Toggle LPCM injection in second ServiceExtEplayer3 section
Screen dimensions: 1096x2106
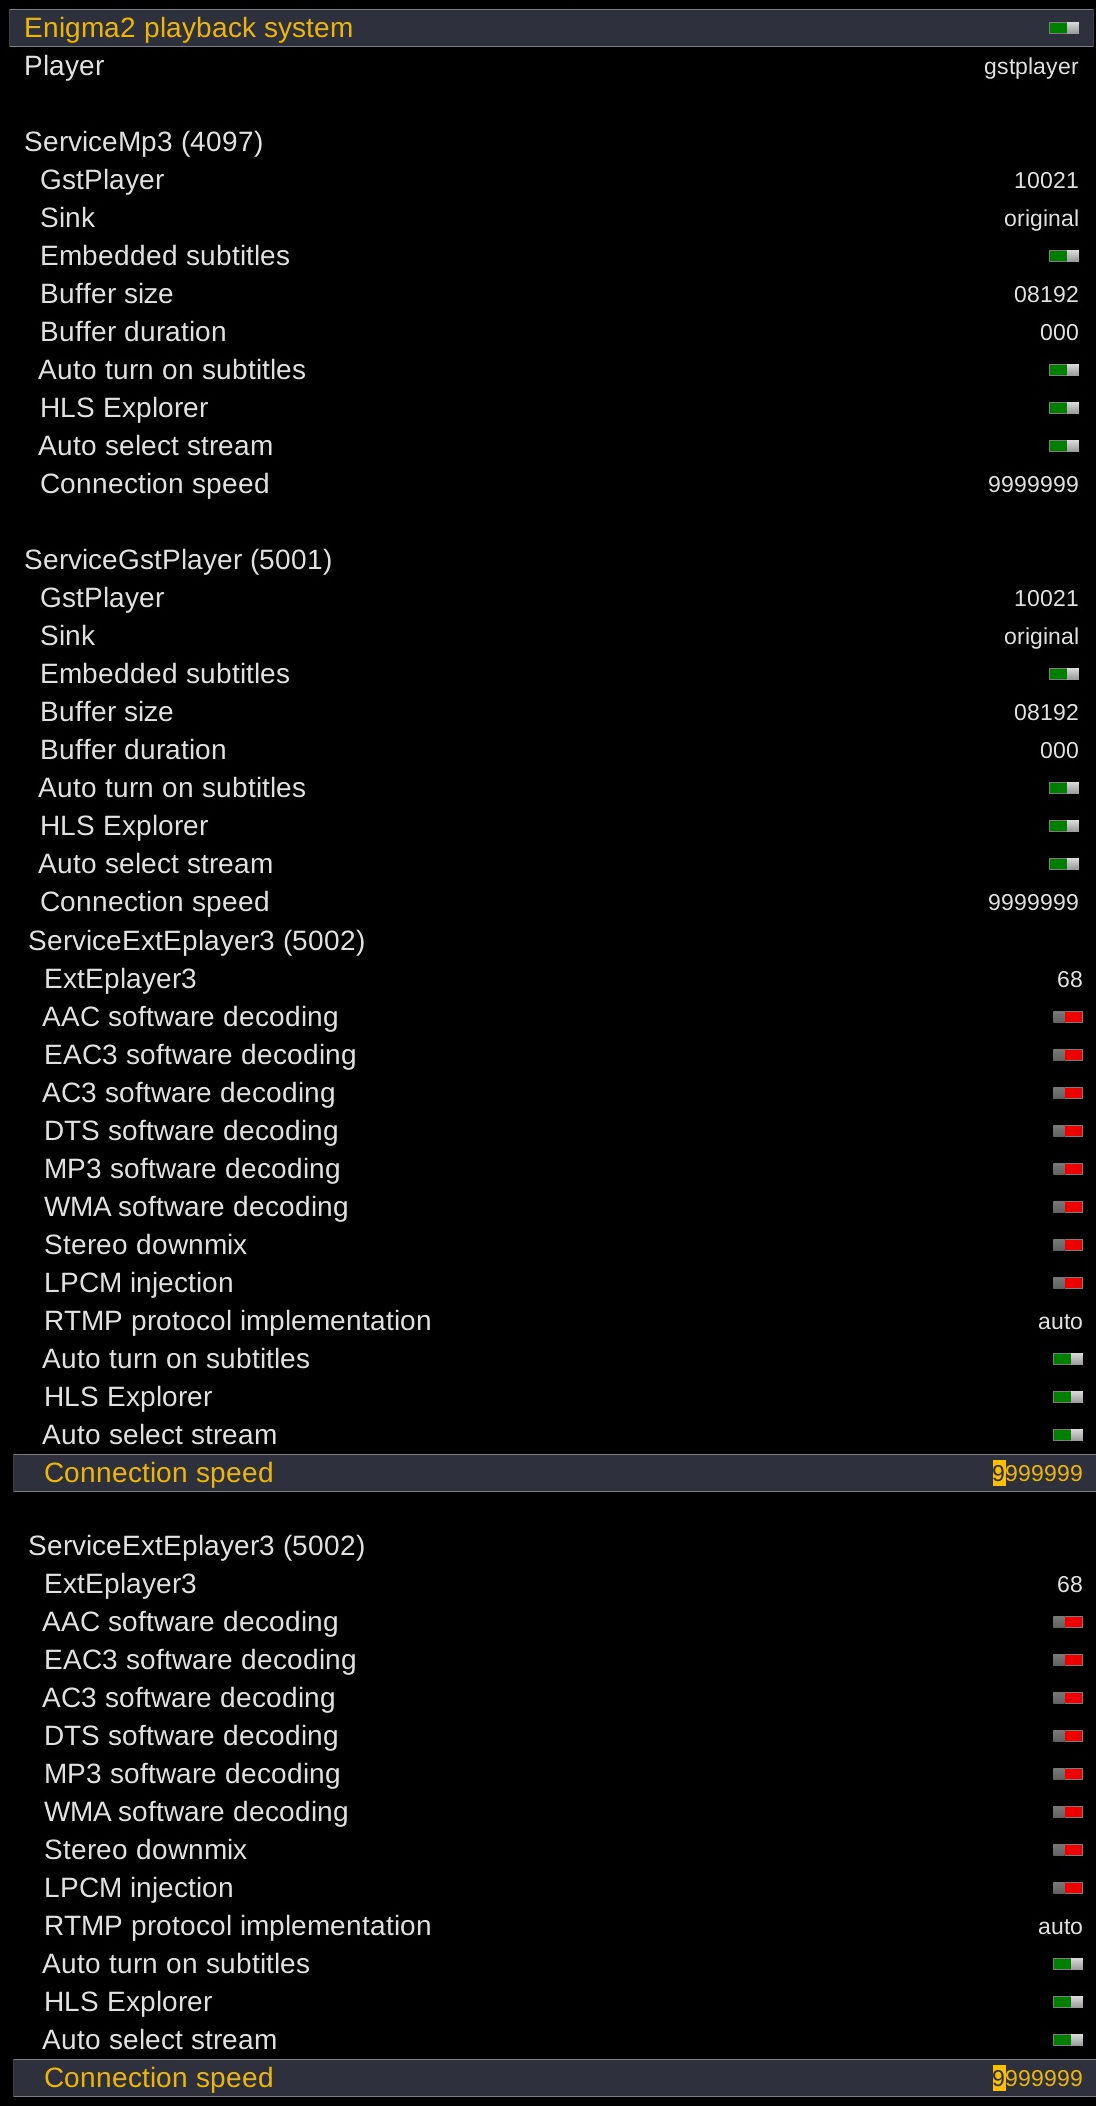[x=1067, y=1888]
